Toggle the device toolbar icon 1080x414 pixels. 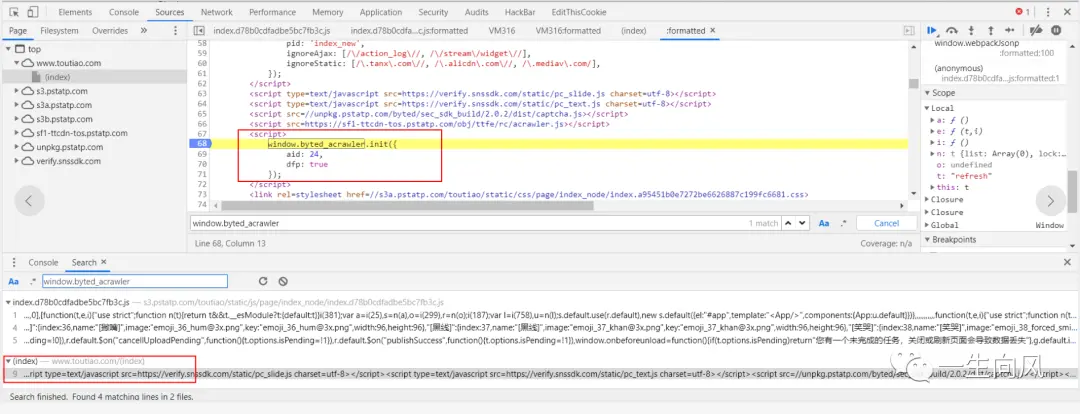point(33,12)
